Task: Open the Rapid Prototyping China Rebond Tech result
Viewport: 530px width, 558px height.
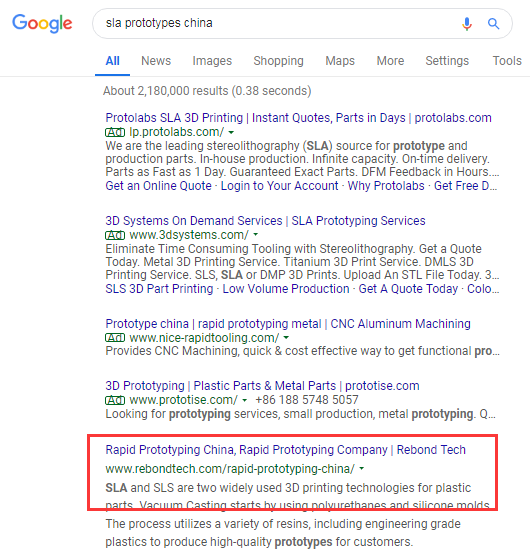Action: point(285,450)
